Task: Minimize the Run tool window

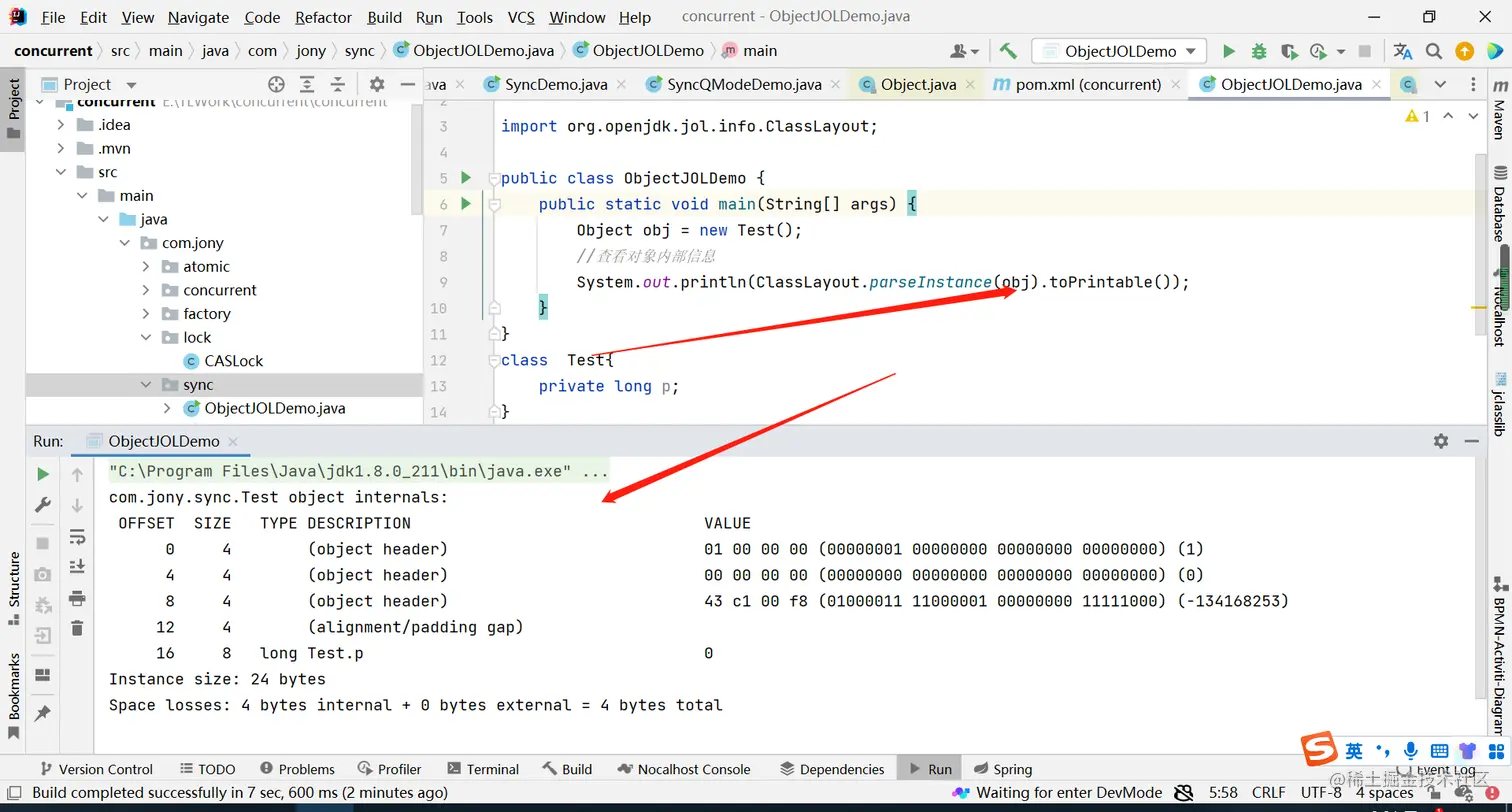Action: coord(1471,441)
